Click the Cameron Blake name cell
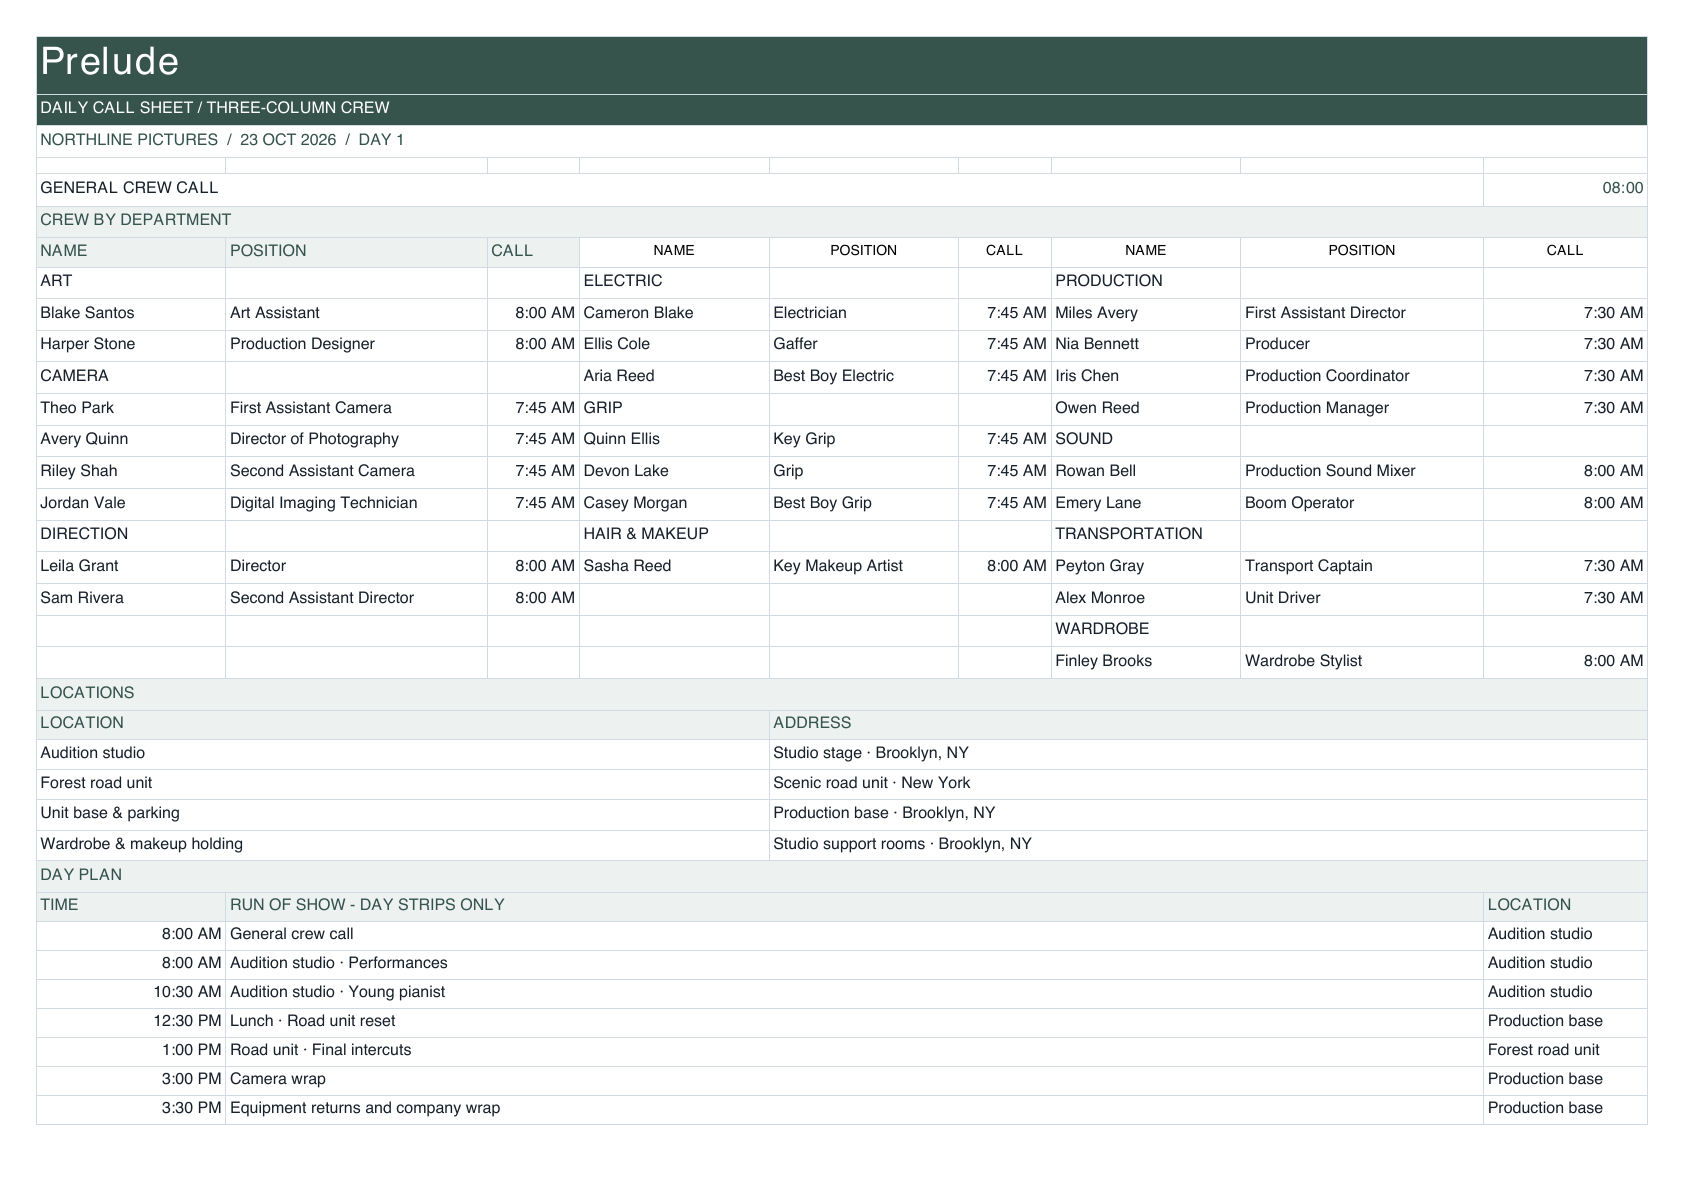The image size is (1684, 1191). point(674,313)
